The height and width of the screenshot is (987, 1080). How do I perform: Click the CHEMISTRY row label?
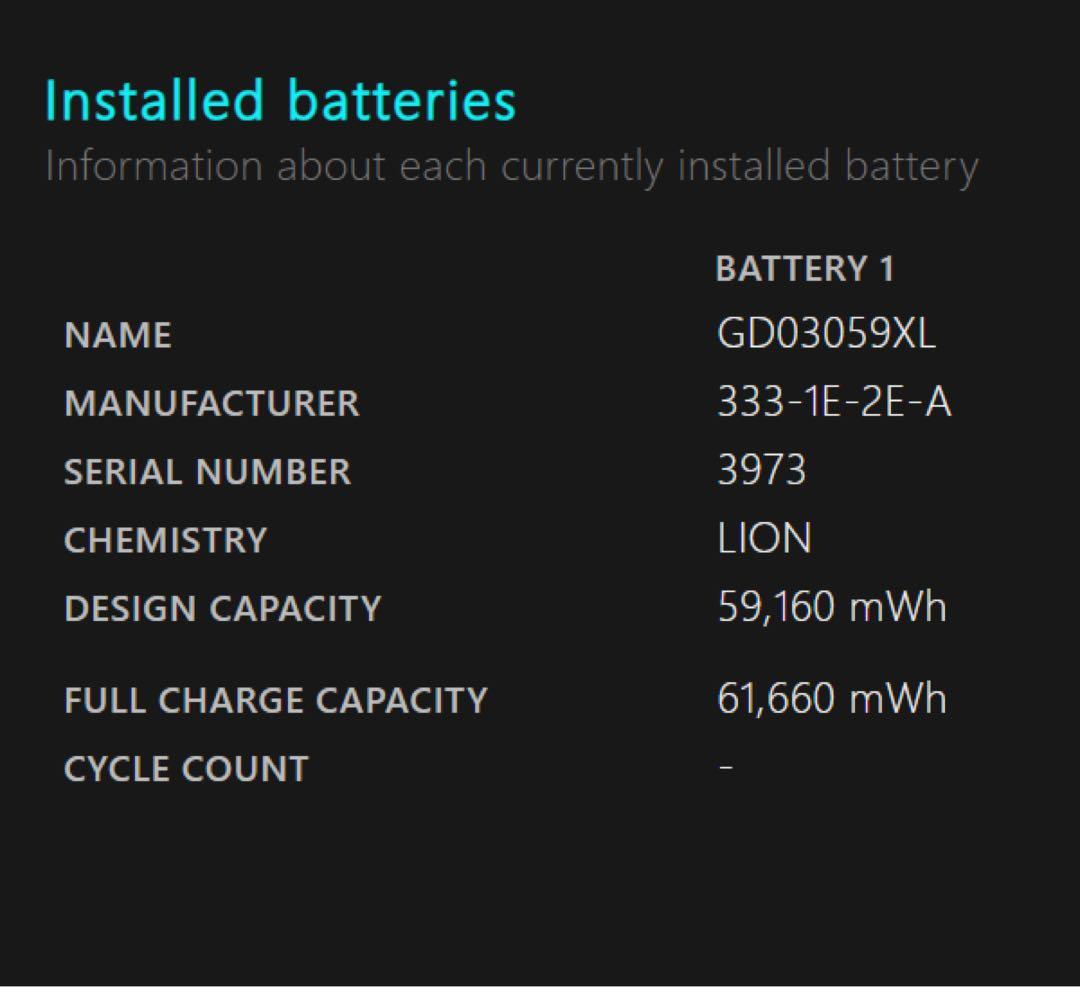point(165,540)
